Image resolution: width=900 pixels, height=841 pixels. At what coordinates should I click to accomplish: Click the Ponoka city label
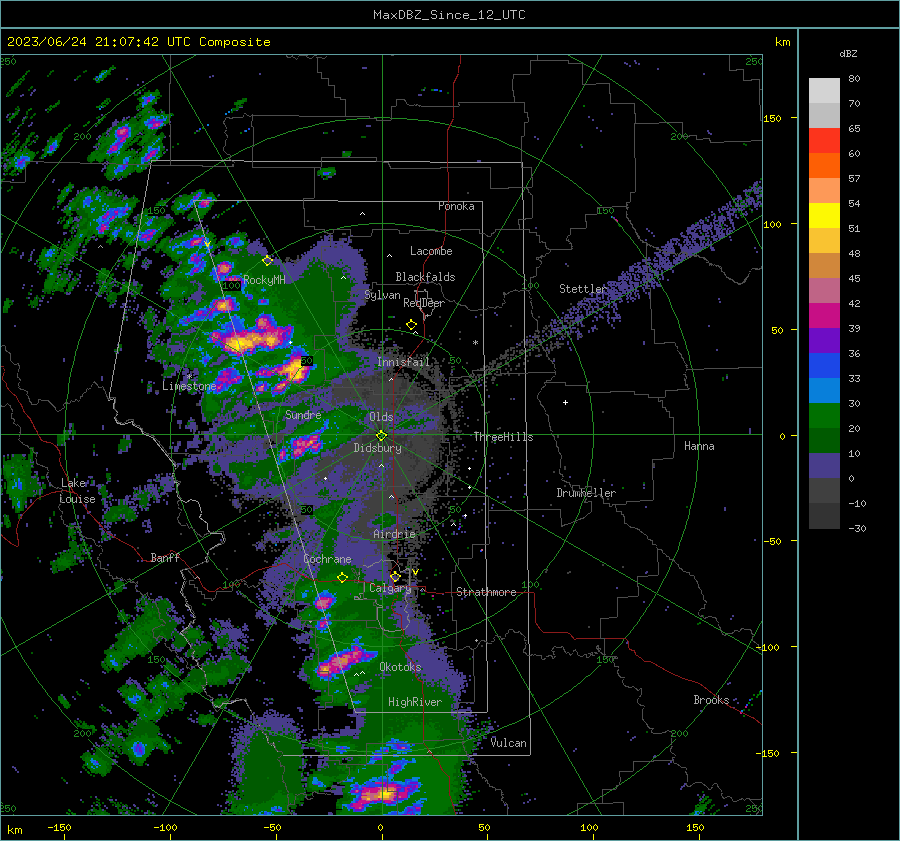pos(456,206)
